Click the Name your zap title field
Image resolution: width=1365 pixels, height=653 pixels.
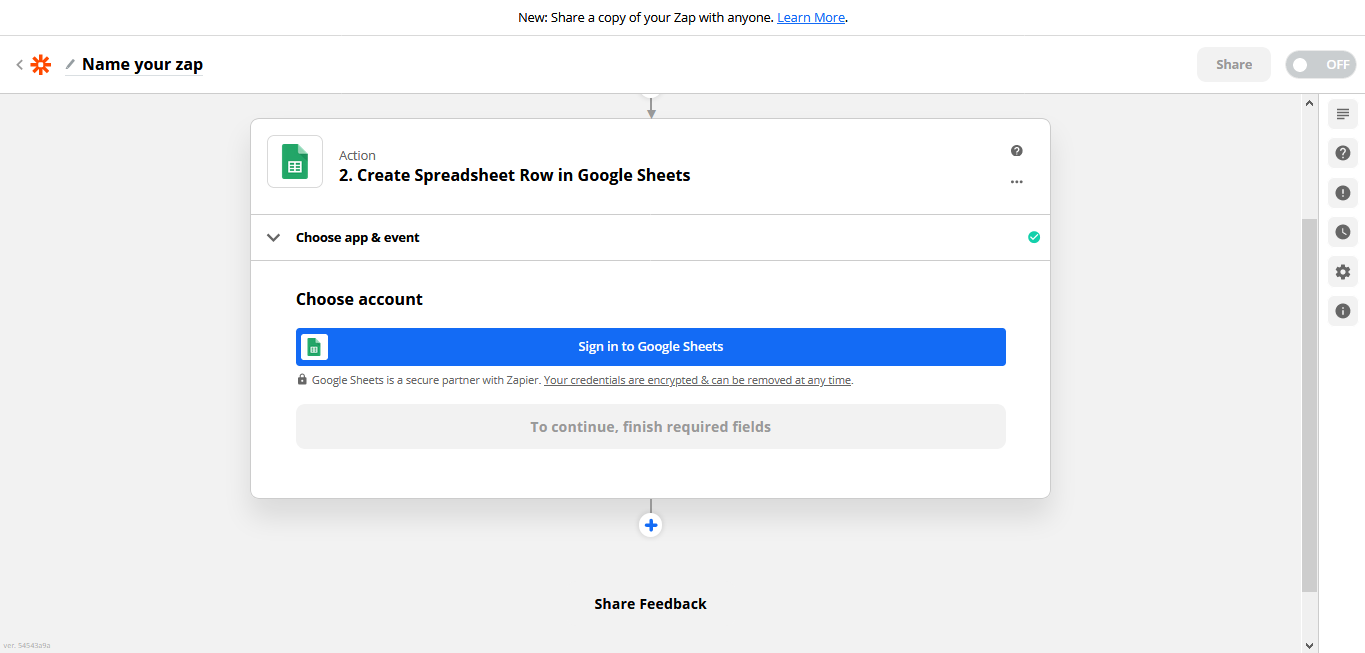pos(142,65)
